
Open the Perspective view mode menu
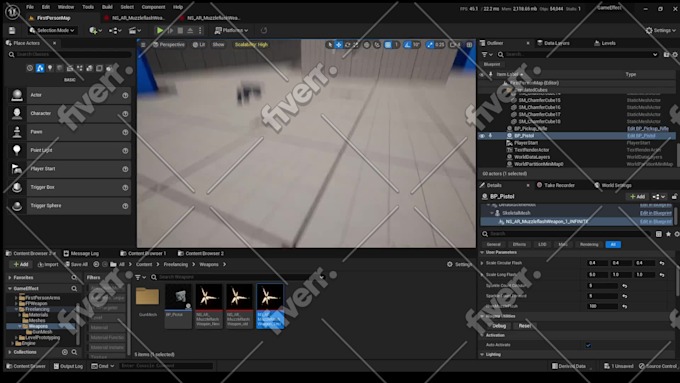[x=168, y=45]
